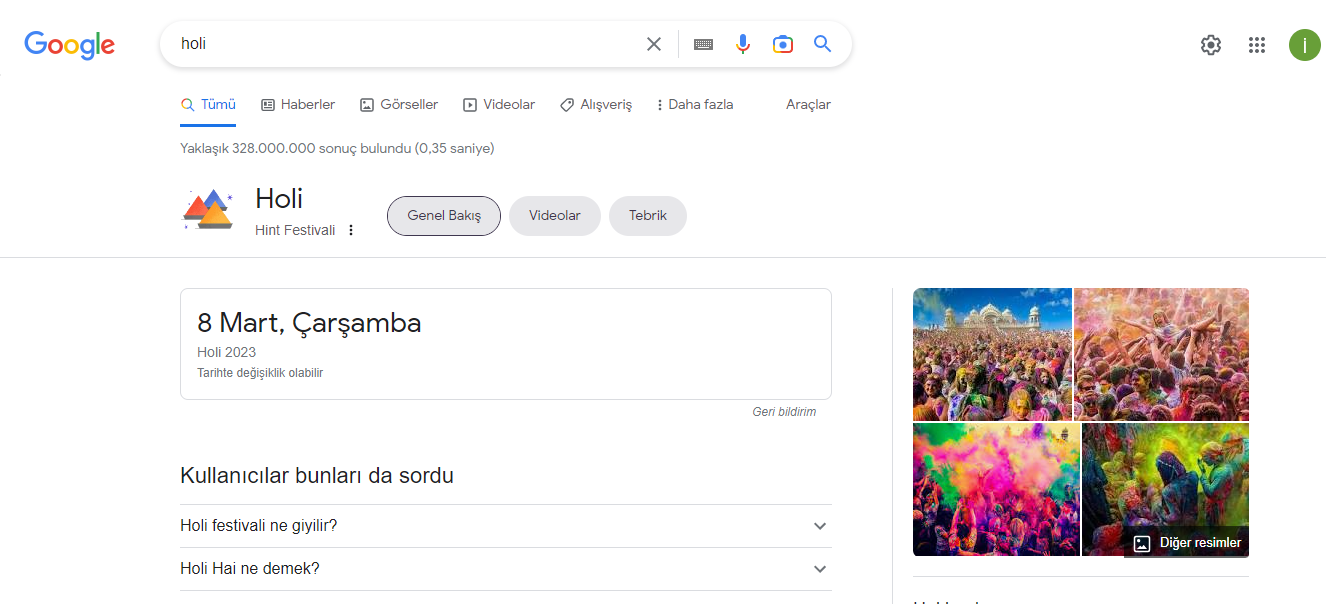1326x604 pixels.
Task: Click the Google account profile avatar
Action: (x=1304, y=45)
